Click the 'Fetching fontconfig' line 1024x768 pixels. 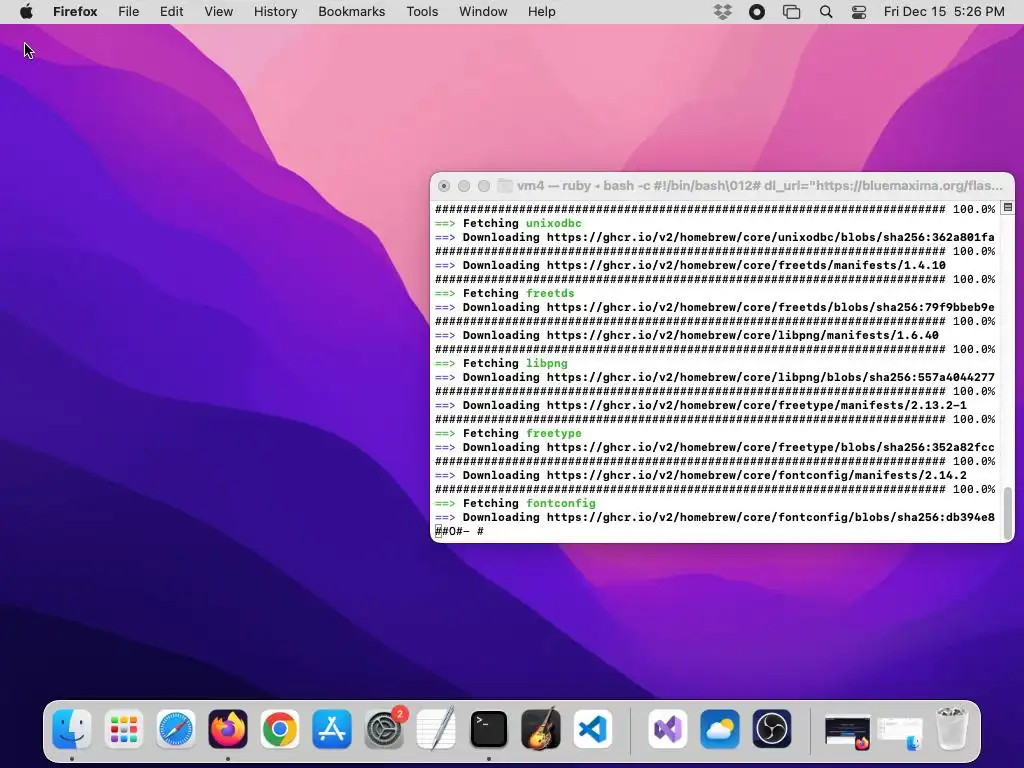click(x=515, y=504)
